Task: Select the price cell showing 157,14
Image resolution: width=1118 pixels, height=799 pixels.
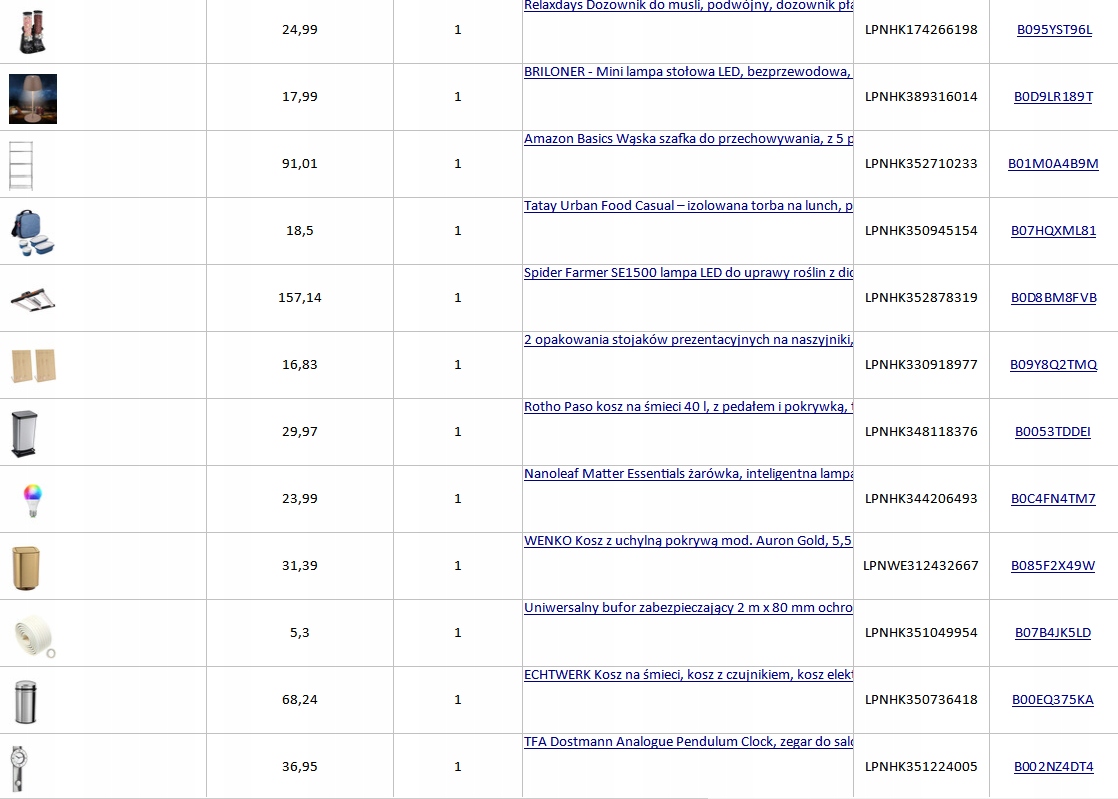Action: (300, 298)
